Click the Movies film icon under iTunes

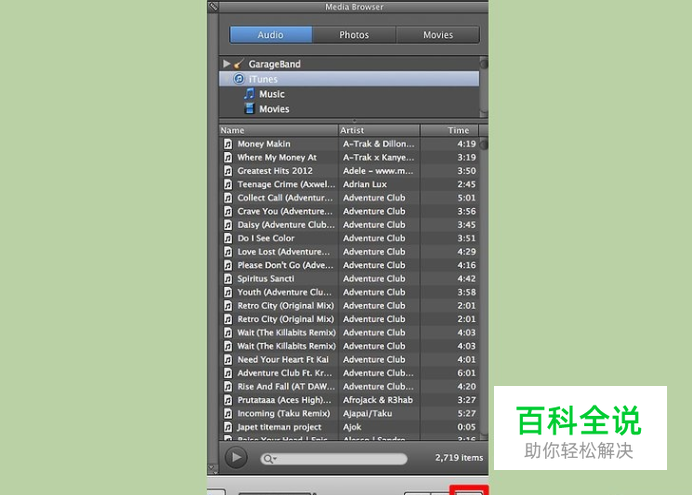coord(250,109)
